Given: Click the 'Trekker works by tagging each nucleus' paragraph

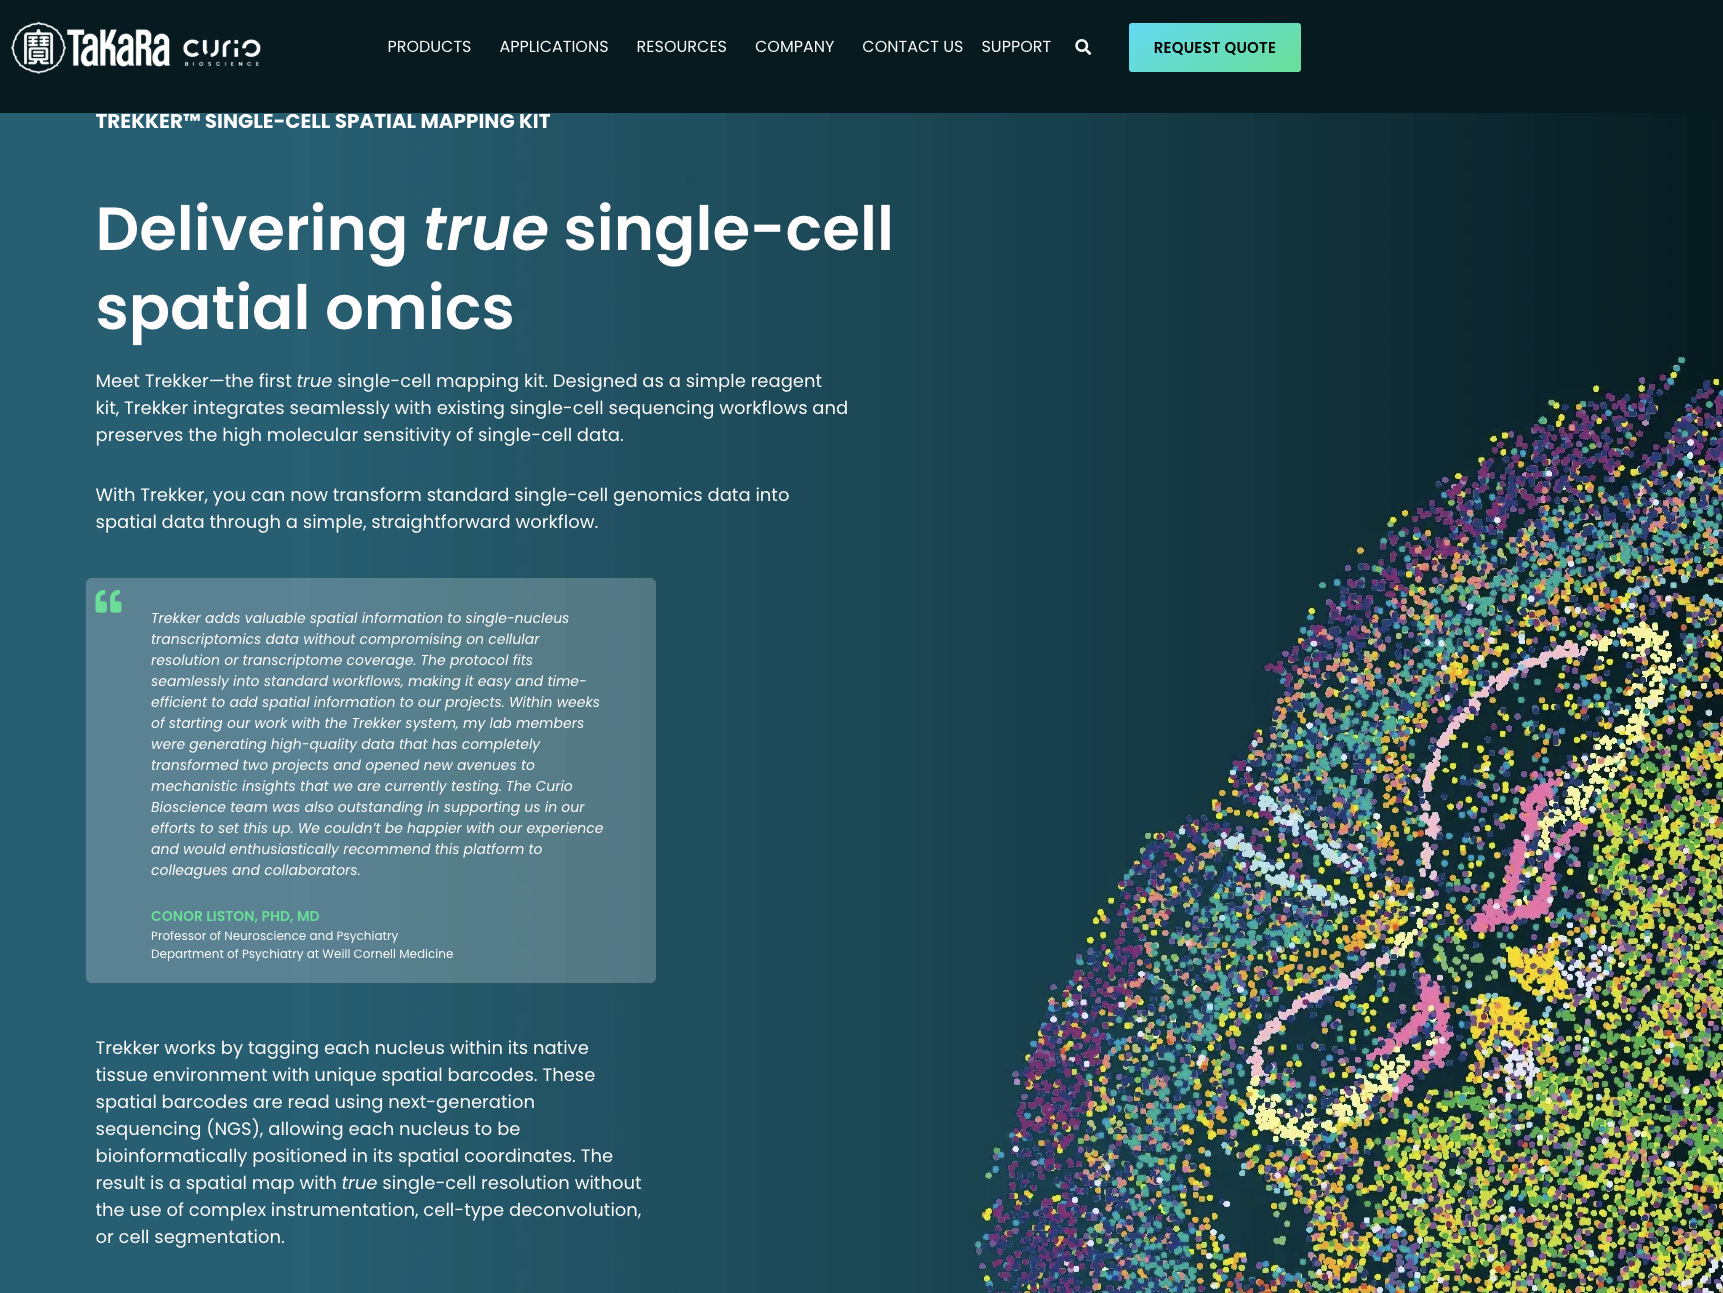Looking at the screenshot, I should pyautogui.click(x=368, y=1142).
